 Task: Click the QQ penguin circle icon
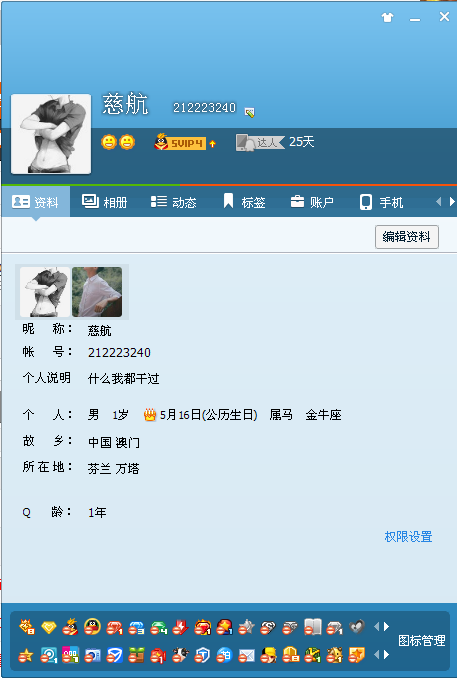coord(92,627)
